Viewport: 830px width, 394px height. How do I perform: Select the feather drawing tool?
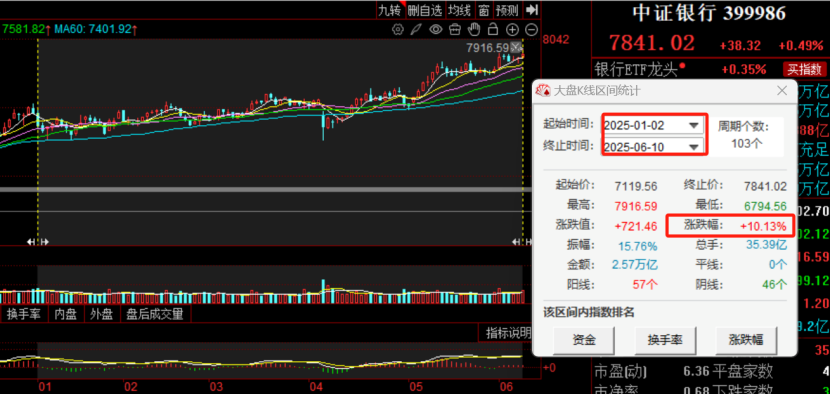[417, 30]
